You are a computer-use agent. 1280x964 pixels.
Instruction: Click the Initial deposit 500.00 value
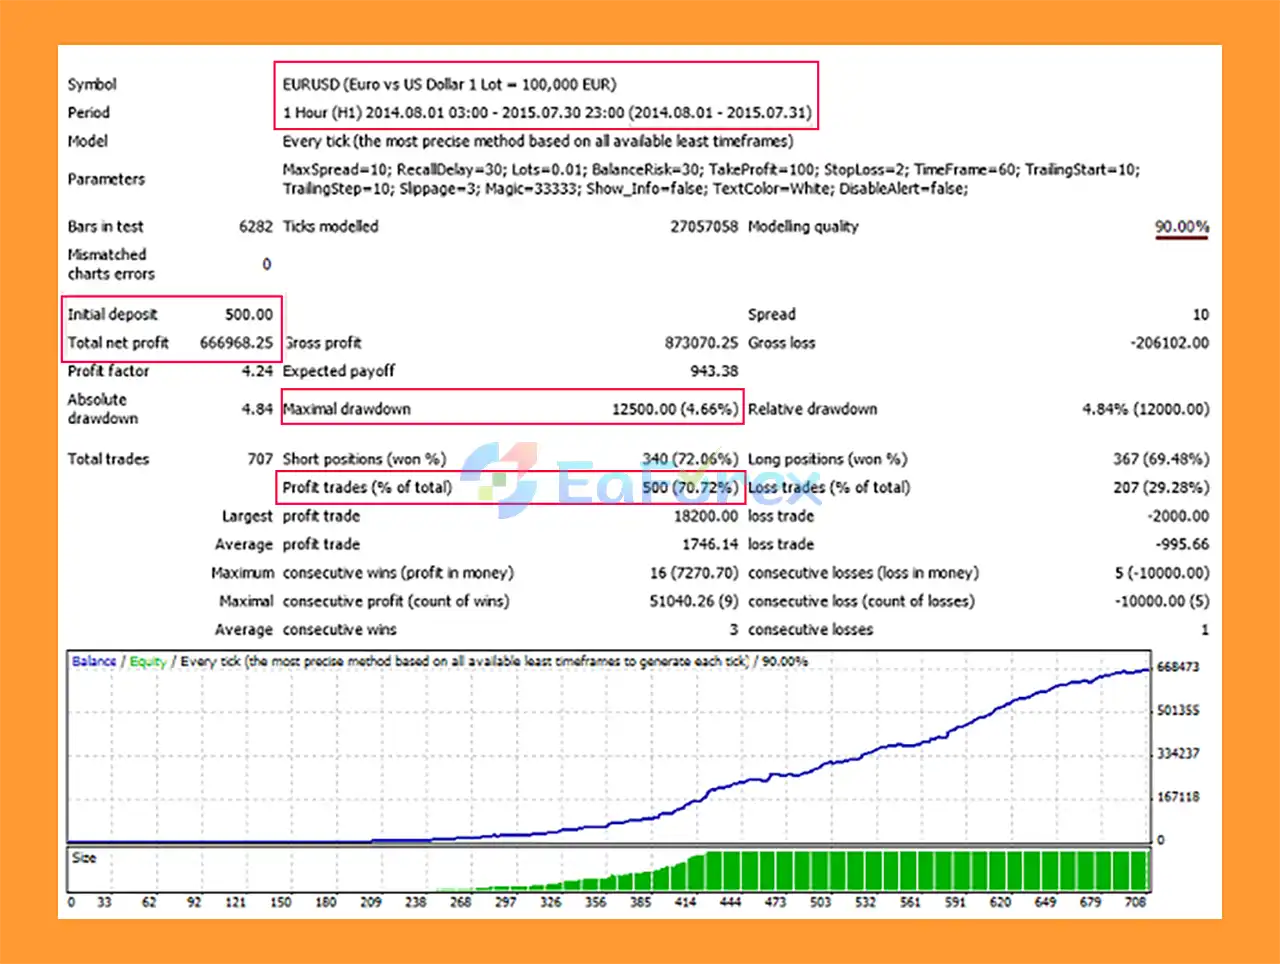(x=248, y=314)
